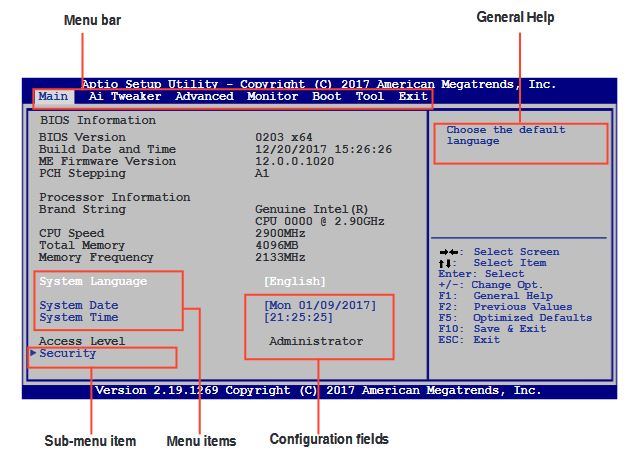Choose the Exit tab in menu bar
Image resolution: width=642 pixels, height=455 pixels.
coord(412,97)
